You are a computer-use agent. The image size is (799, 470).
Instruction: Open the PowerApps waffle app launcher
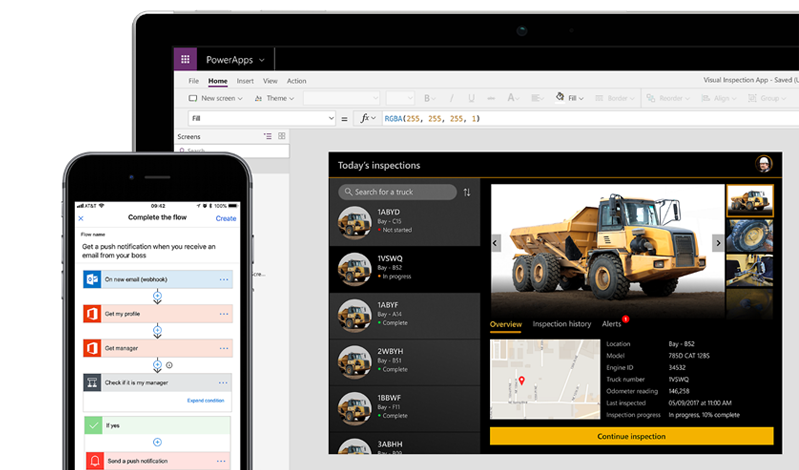pos(185,59)
